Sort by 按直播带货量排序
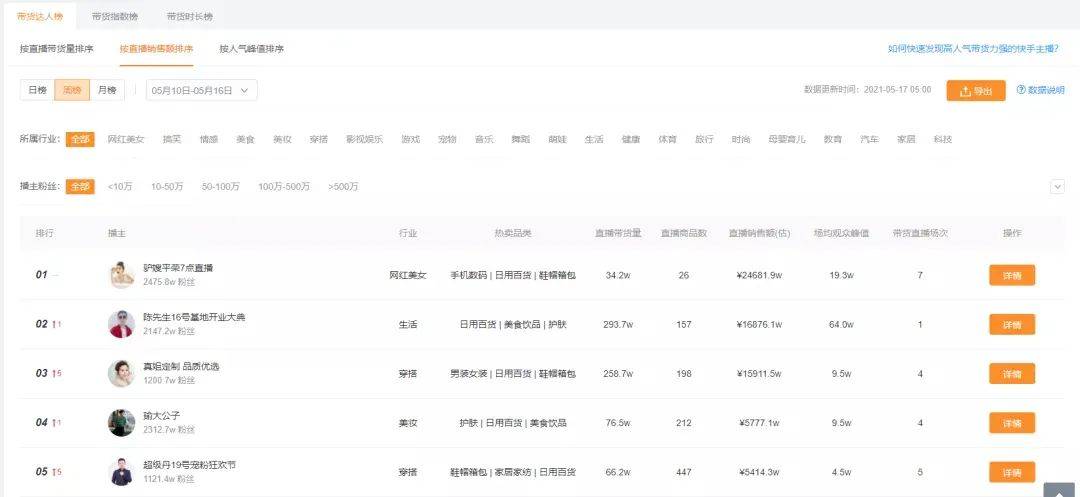 point(56,49)
